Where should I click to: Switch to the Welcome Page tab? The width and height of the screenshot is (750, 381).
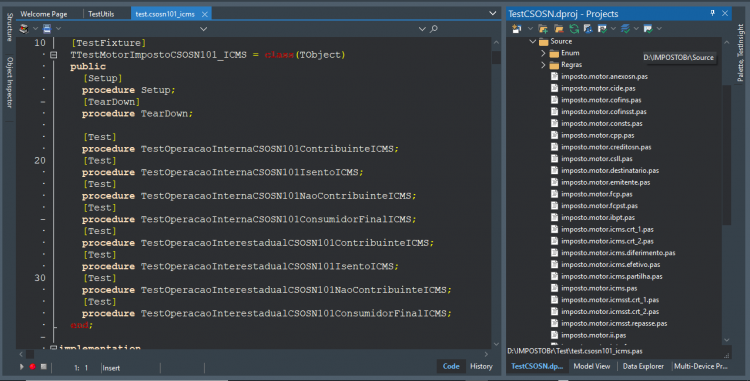click(44, 14)
